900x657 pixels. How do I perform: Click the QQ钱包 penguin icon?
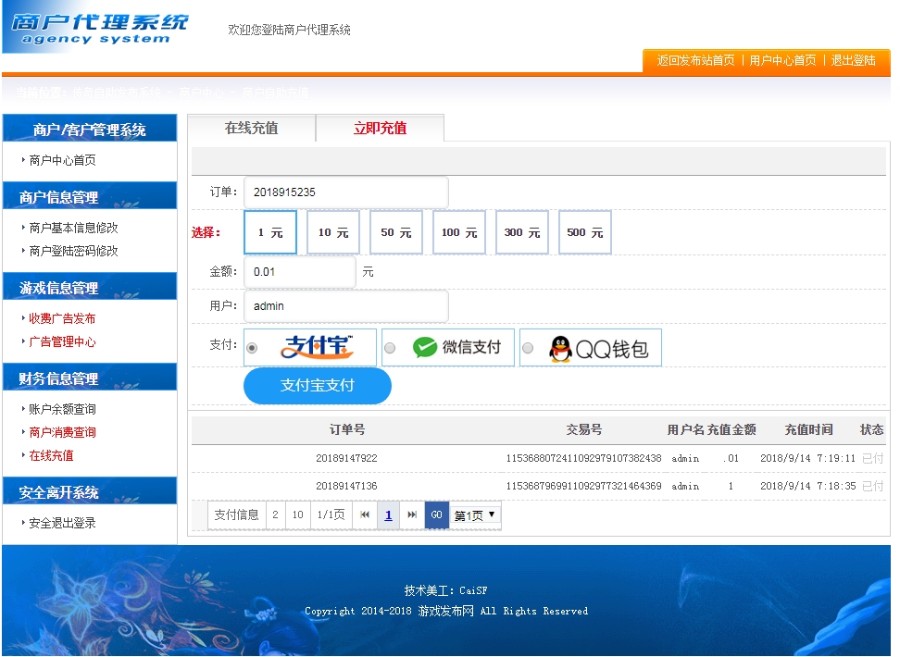(x=558, y=347)
